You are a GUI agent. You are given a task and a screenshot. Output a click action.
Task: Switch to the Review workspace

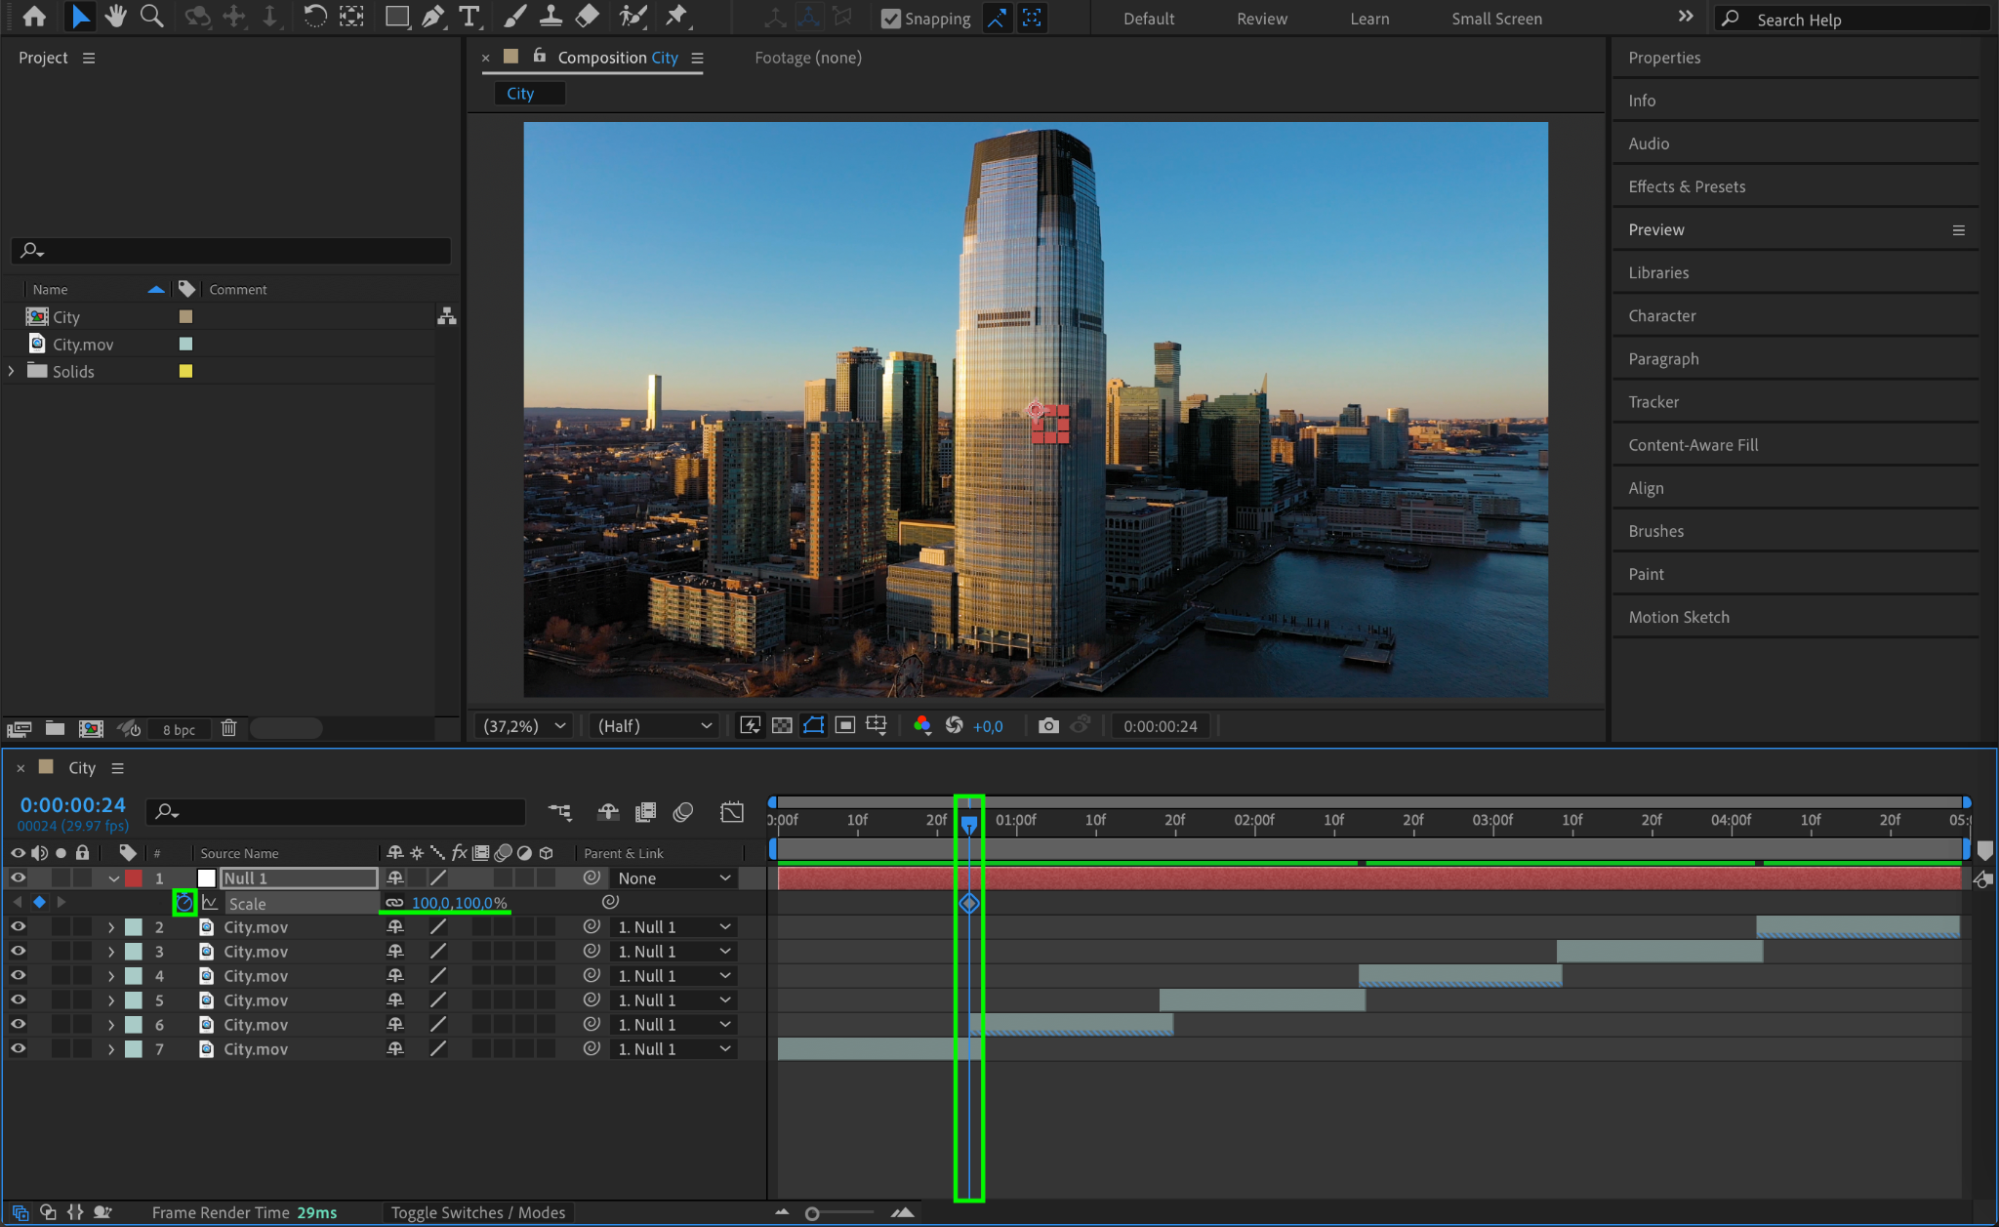(x=1261, y=18)
